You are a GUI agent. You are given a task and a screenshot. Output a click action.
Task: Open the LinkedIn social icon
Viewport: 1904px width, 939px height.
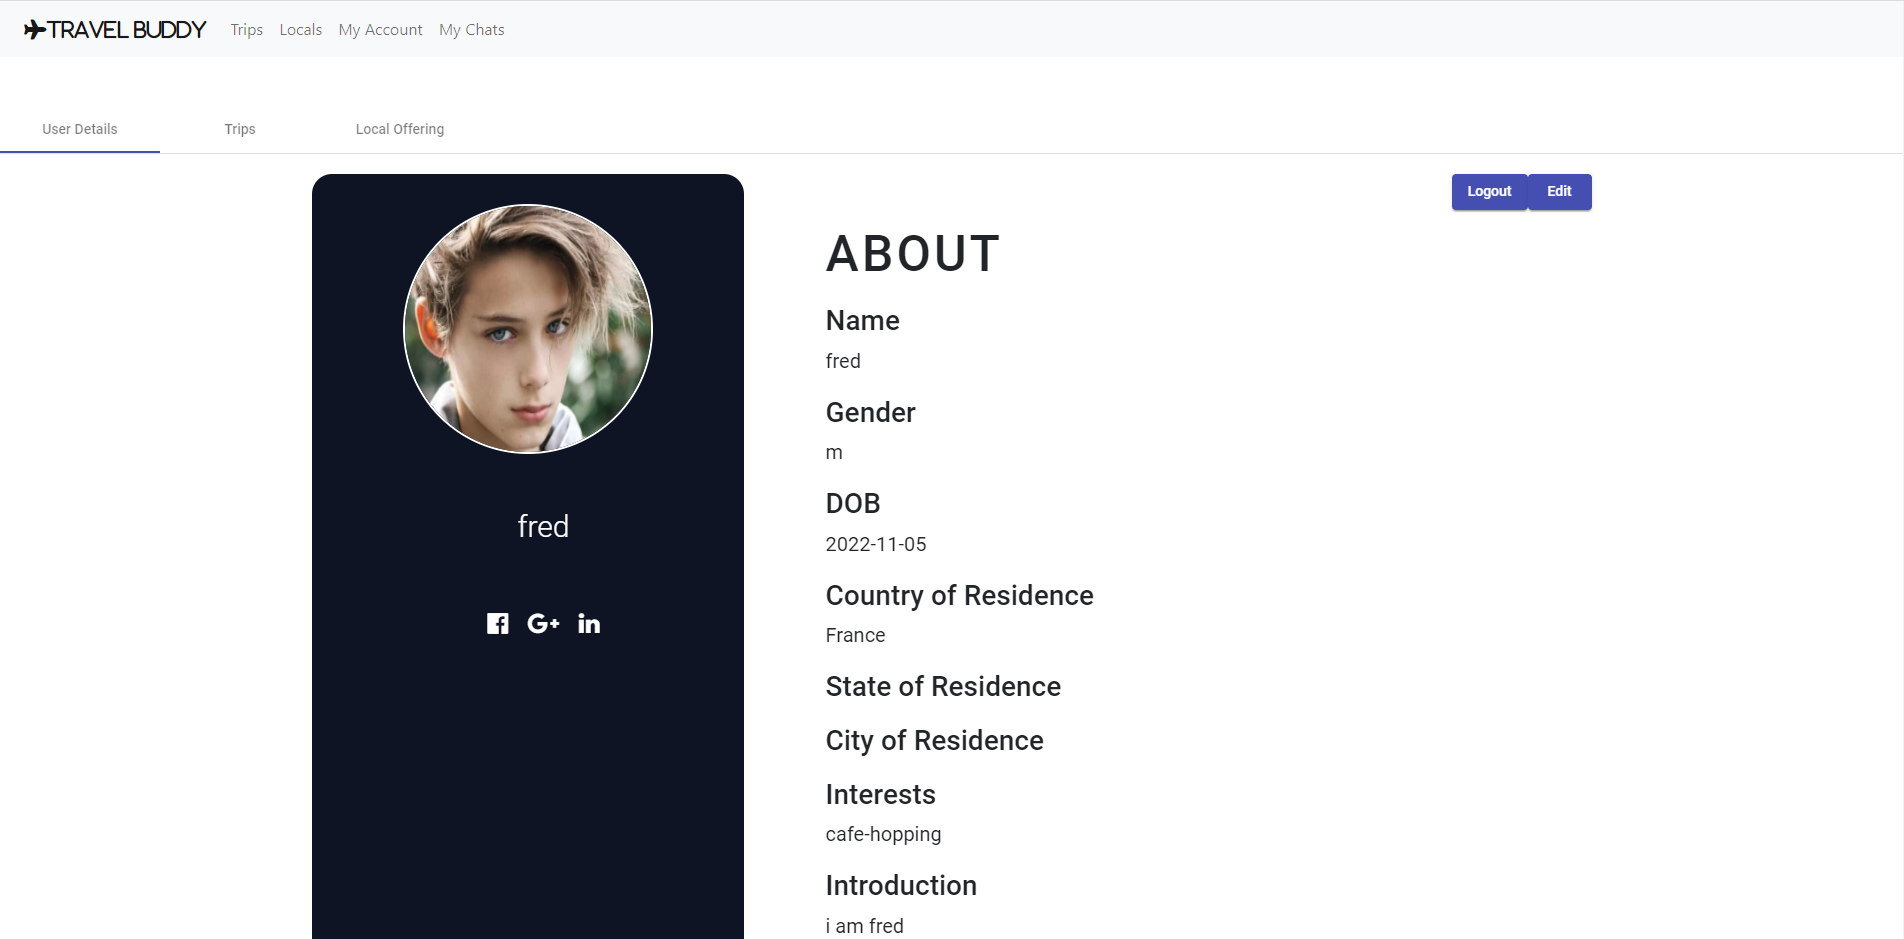(589, 623)
